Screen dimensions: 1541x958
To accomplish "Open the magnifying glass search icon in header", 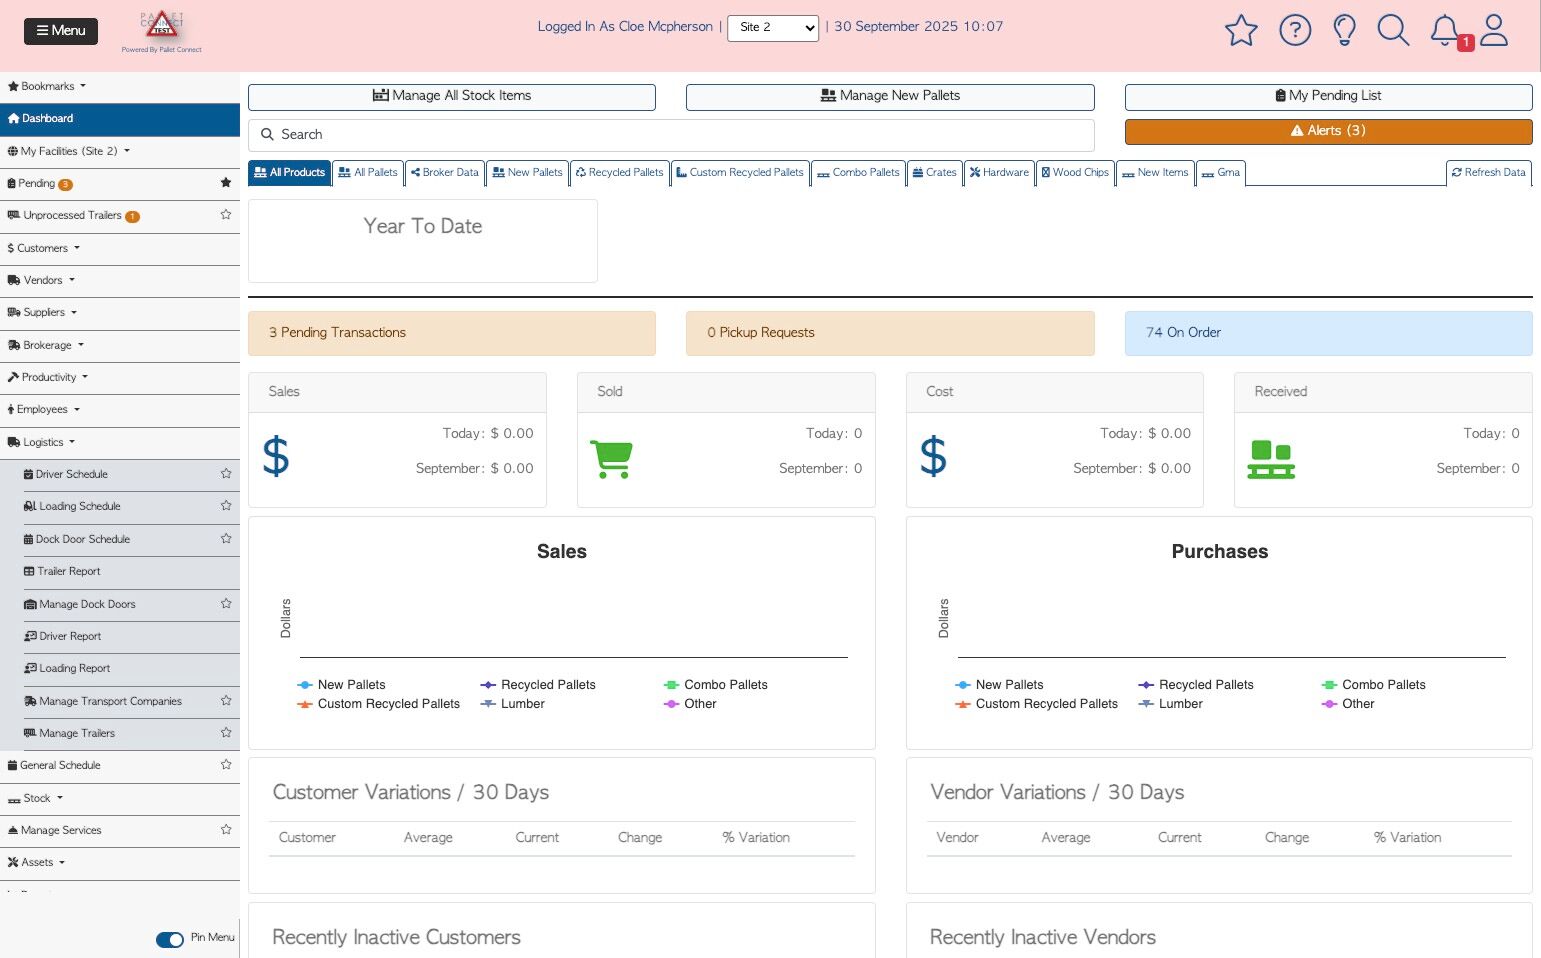I will (1393, 30).
